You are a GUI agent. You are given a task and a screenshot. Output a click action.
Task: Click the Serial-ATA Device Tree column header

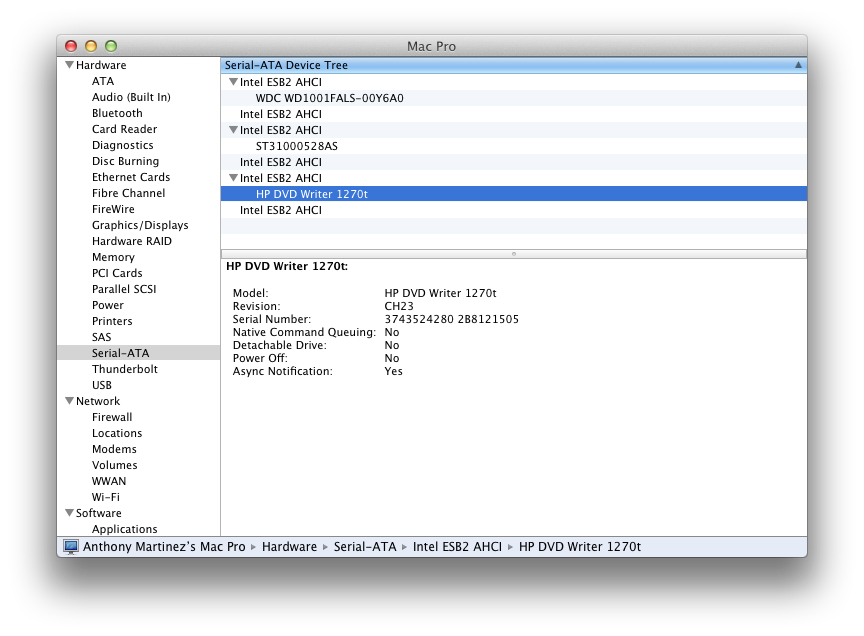(514, 65)
